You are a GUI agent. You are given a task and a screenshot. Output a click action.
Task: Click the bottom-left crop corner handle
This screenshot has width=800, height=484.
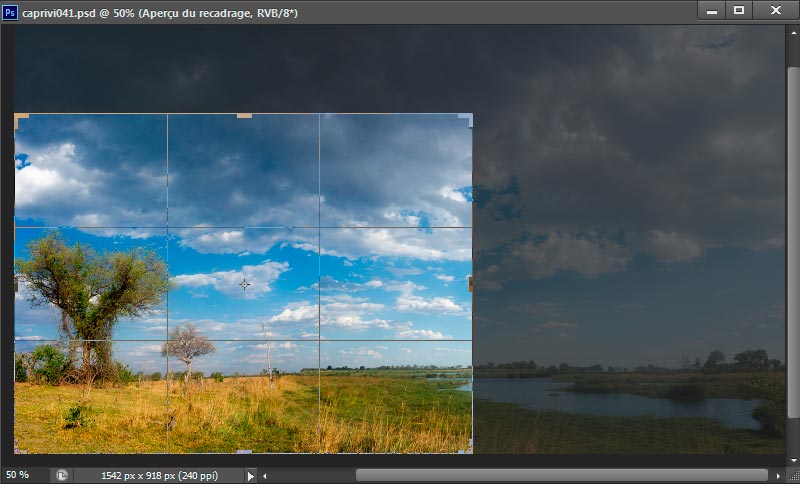coord(18,449)
